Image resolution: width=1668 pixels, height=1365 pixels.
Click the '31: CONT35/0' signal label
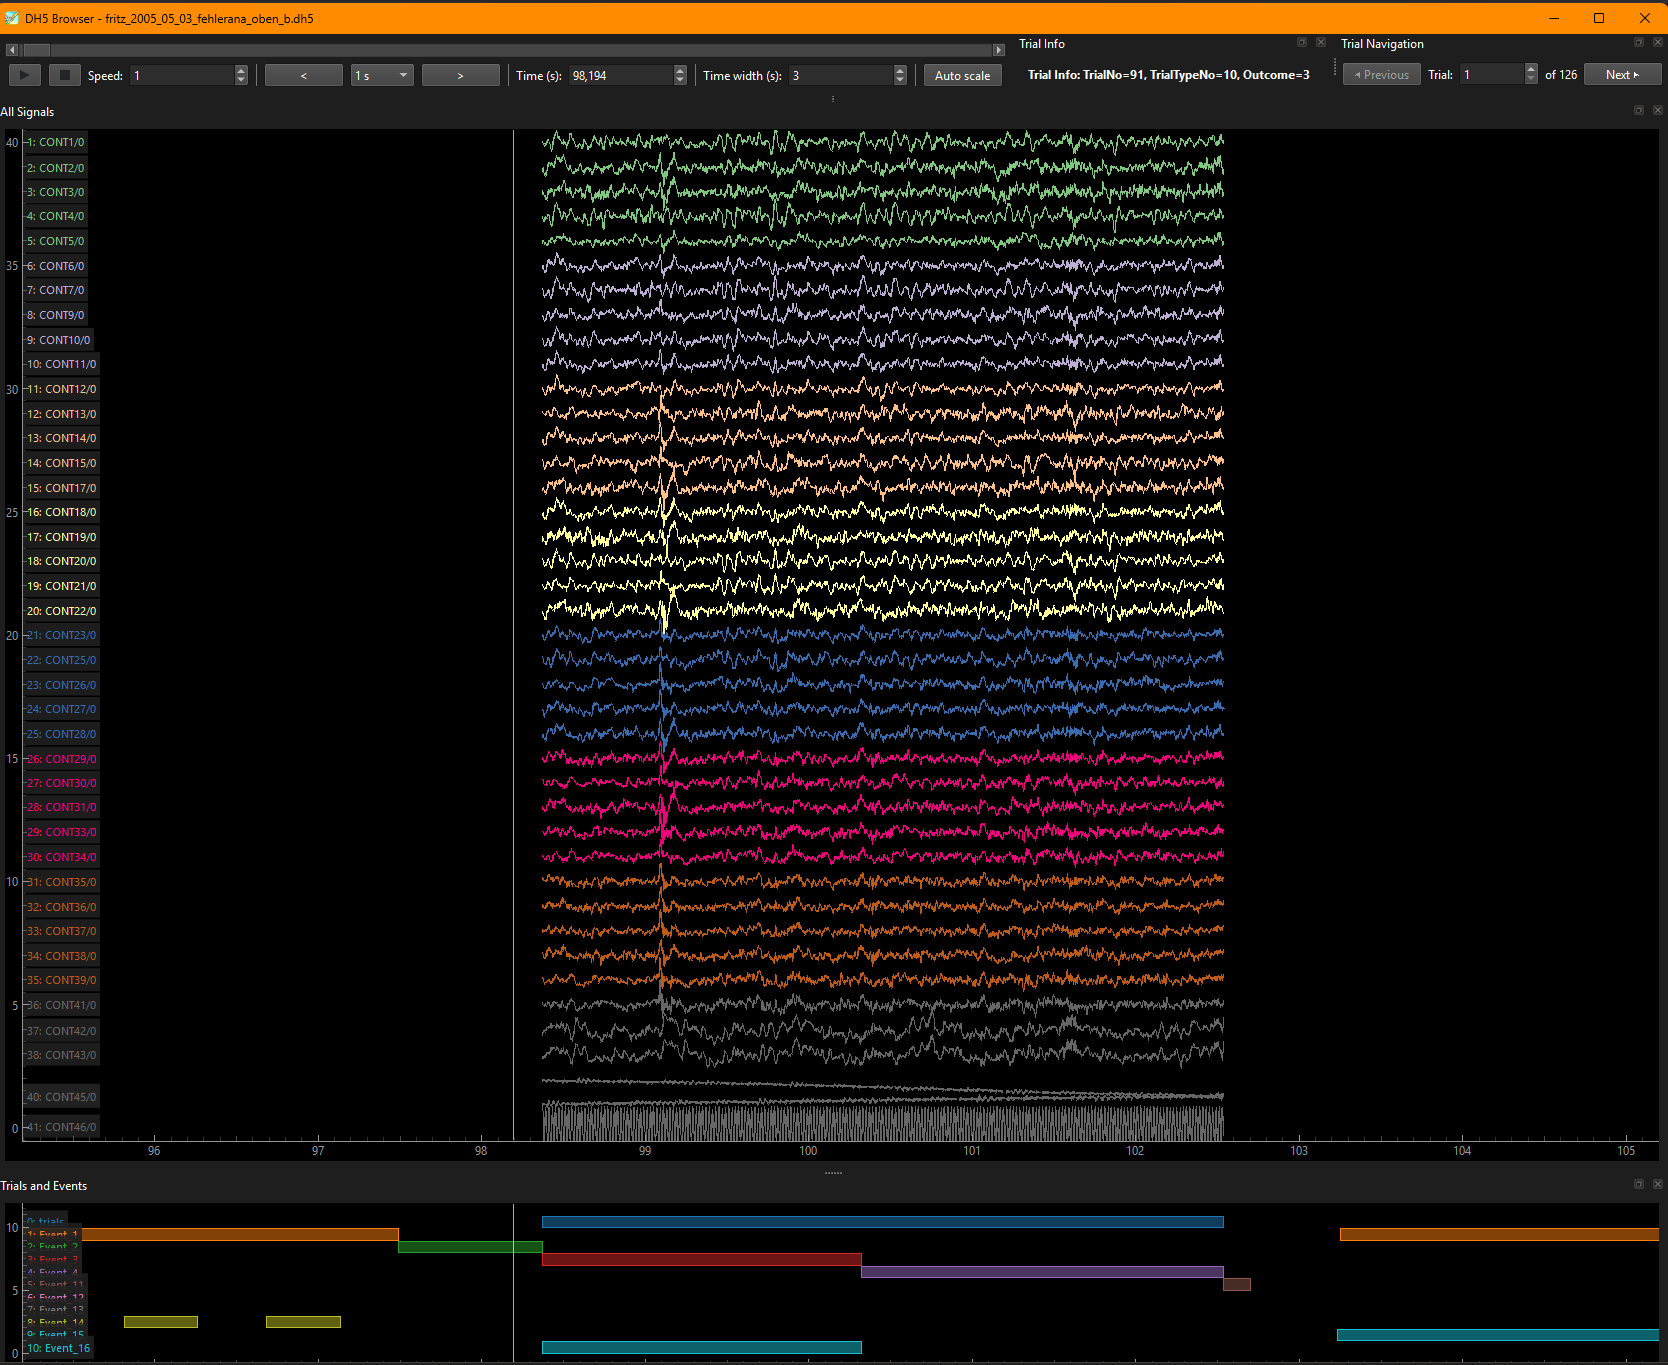(61, 882)
